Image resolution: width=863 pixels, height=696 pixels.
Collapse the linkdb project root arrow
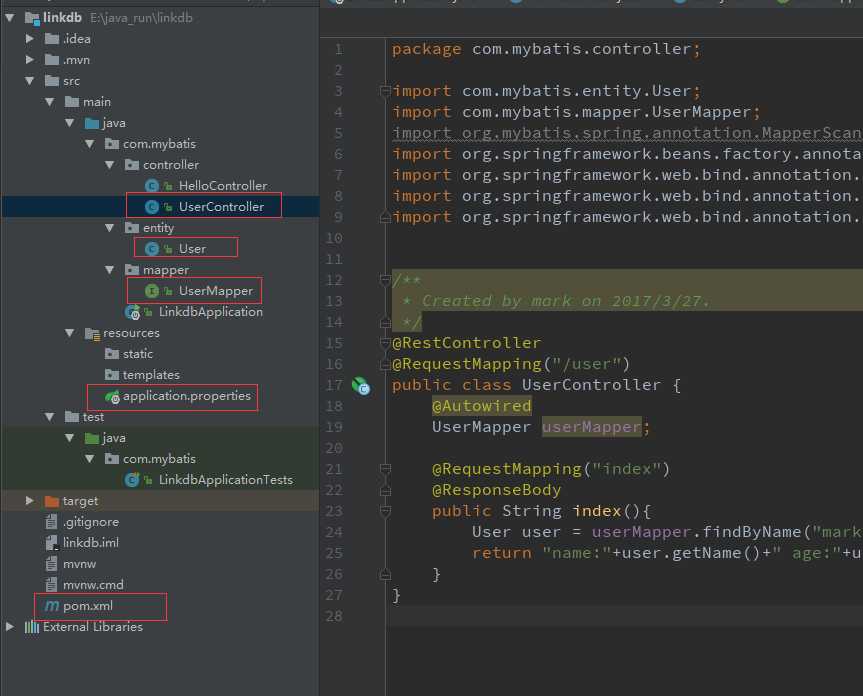pos(9,18)
